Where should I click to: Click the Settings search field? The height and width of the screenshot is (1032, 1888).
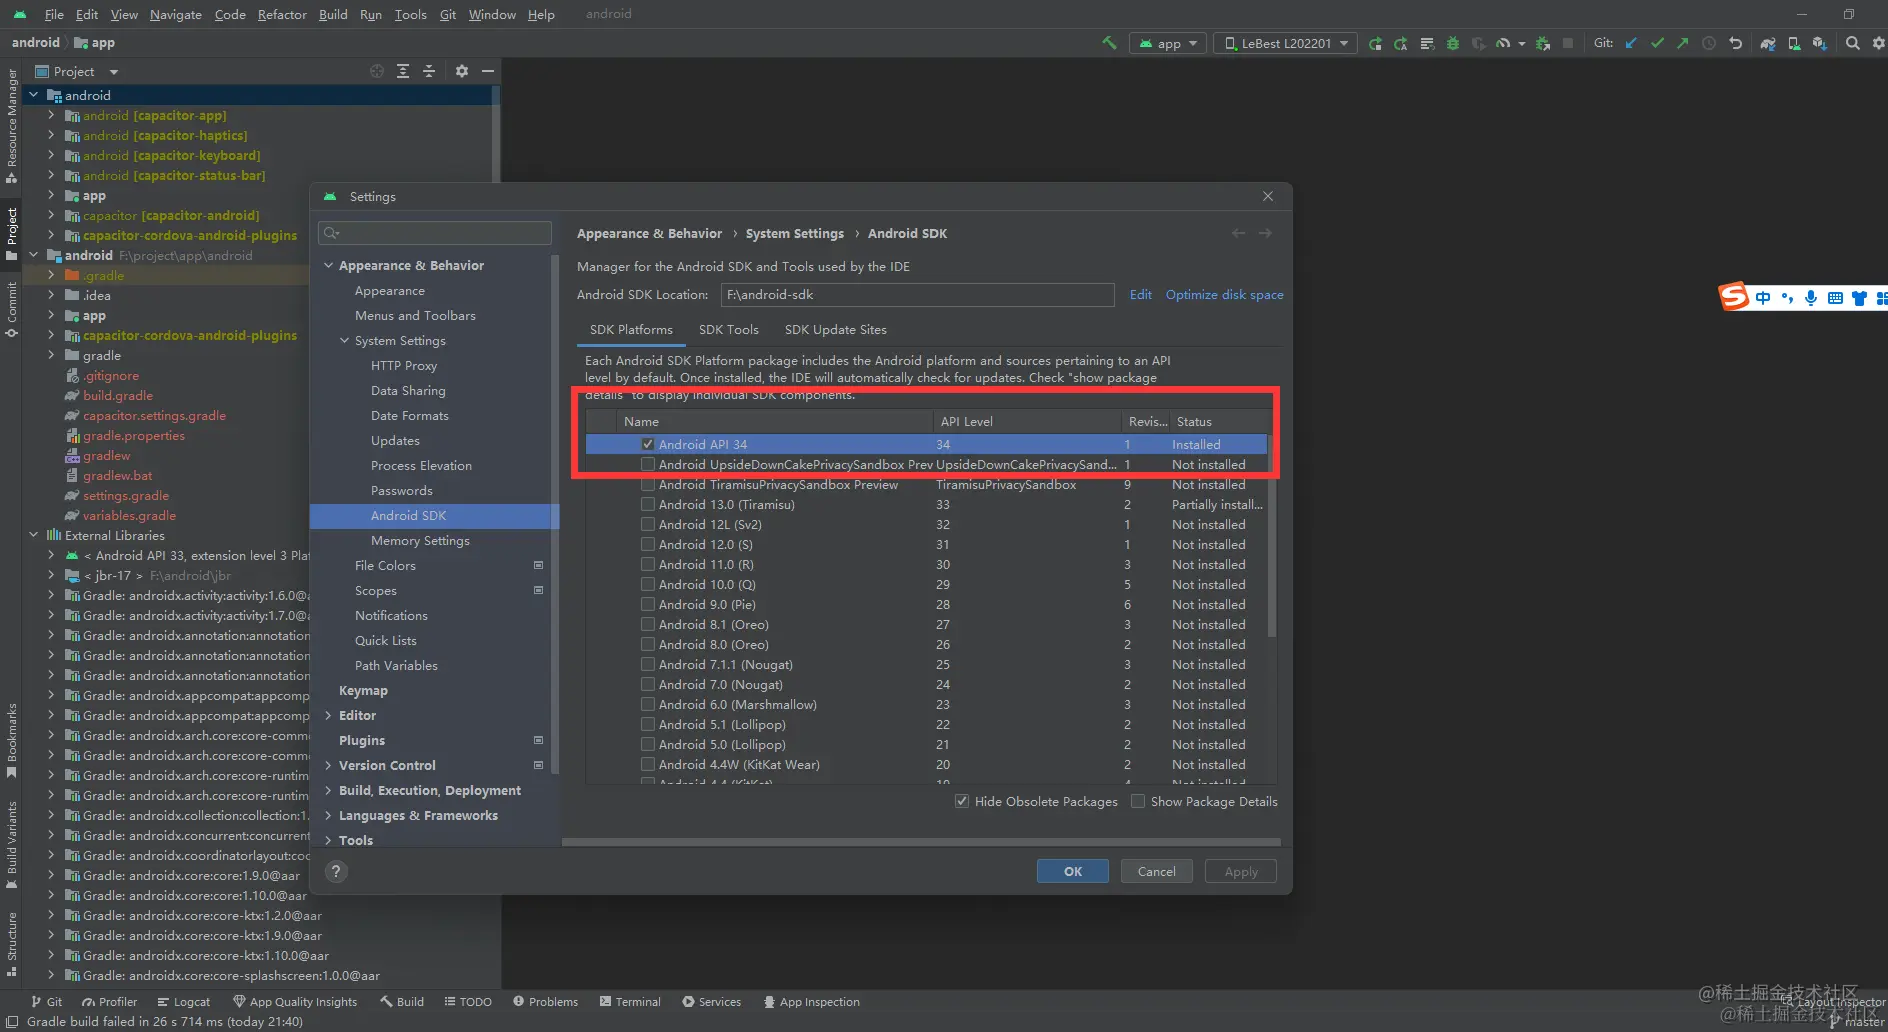click(435, 233)
